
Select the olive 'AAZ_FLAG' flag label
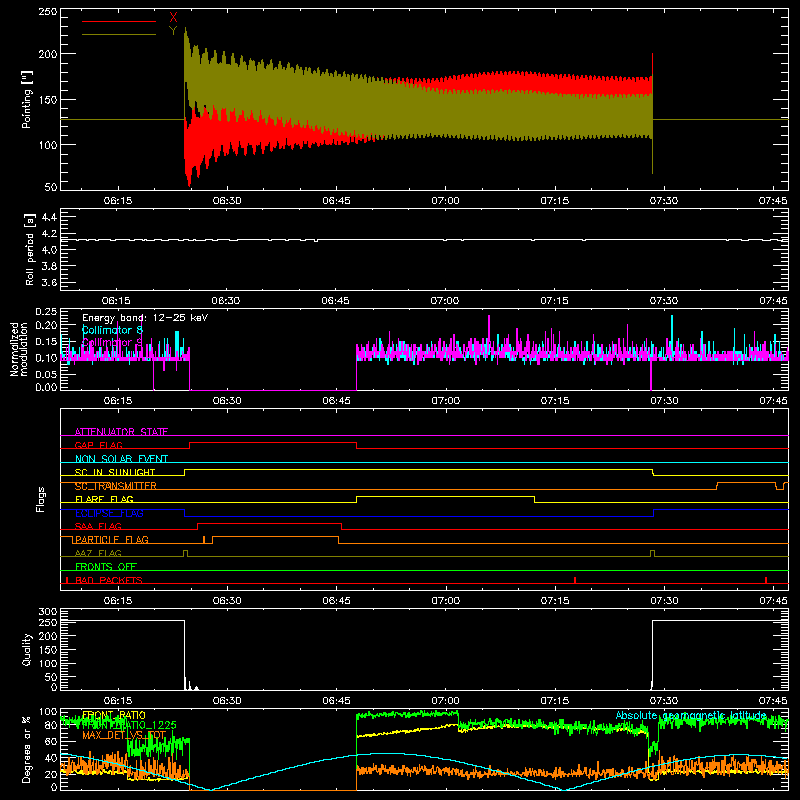coord(98,554)
